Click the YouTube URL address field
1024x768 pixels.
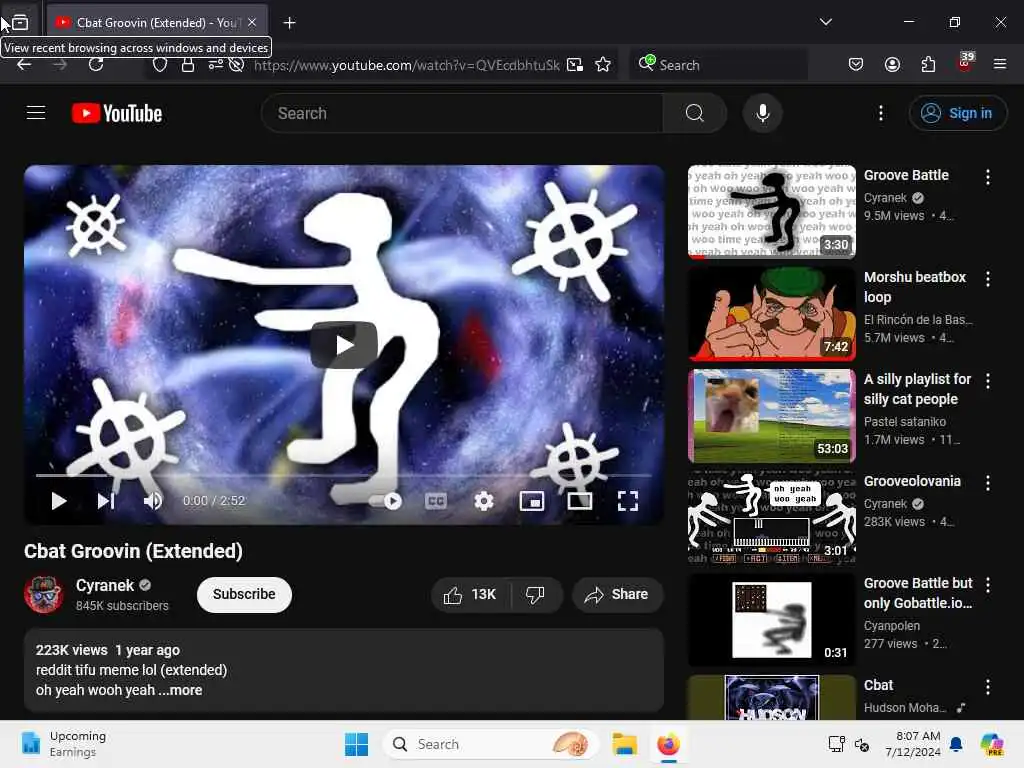coord(406,65)
